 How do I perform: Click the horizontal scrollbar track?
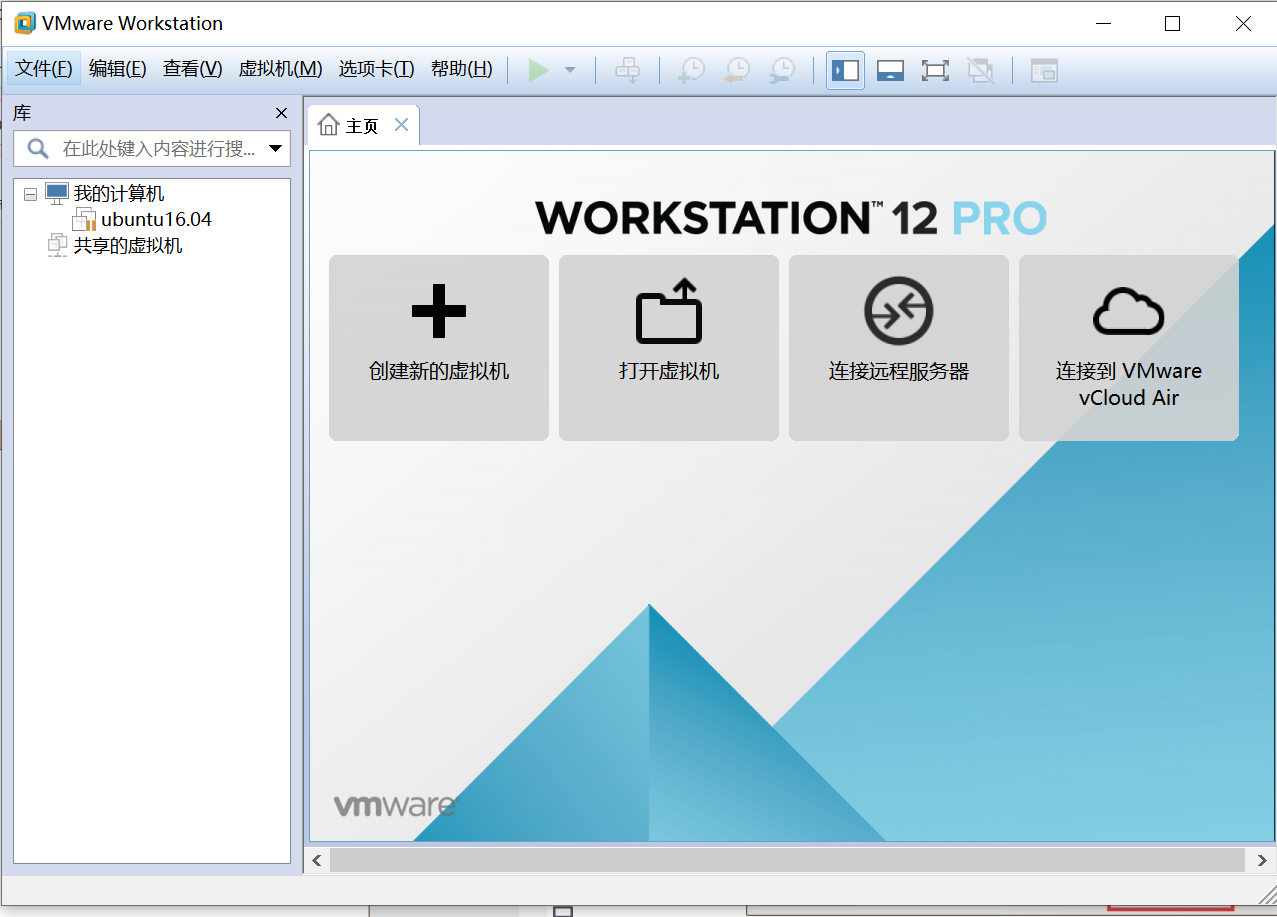point(788,860)
